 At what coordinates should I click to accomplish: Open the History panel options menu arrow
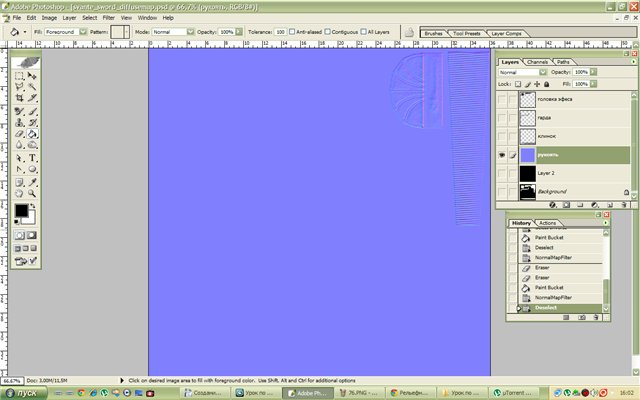pos(605,223)
